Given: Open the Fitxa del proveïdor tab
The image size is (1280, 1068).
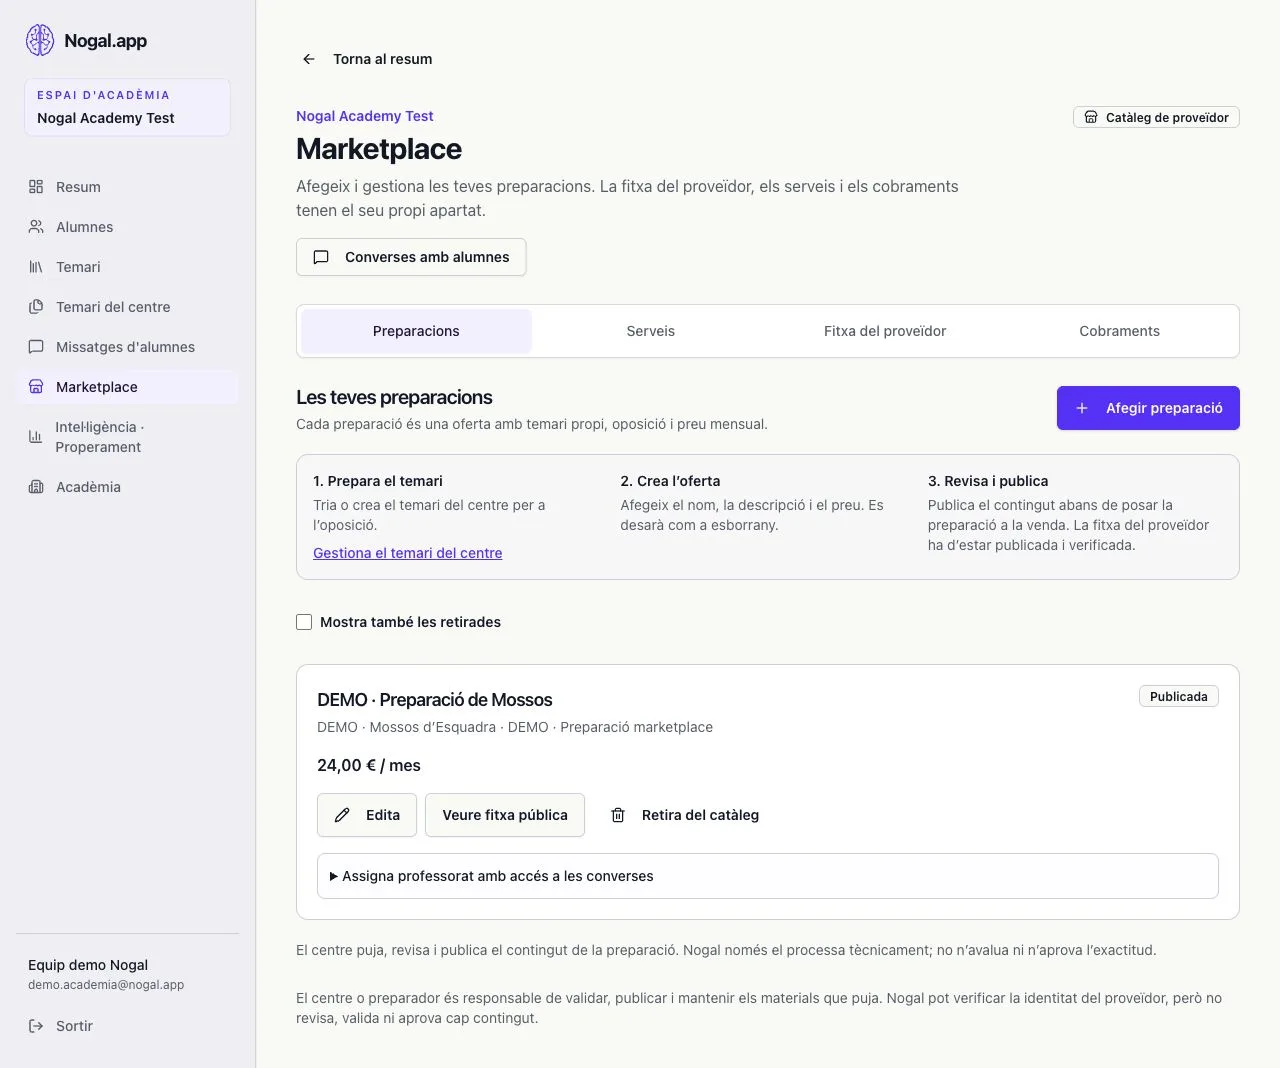Looking at the screenshot, I should (x=885, y=331).
